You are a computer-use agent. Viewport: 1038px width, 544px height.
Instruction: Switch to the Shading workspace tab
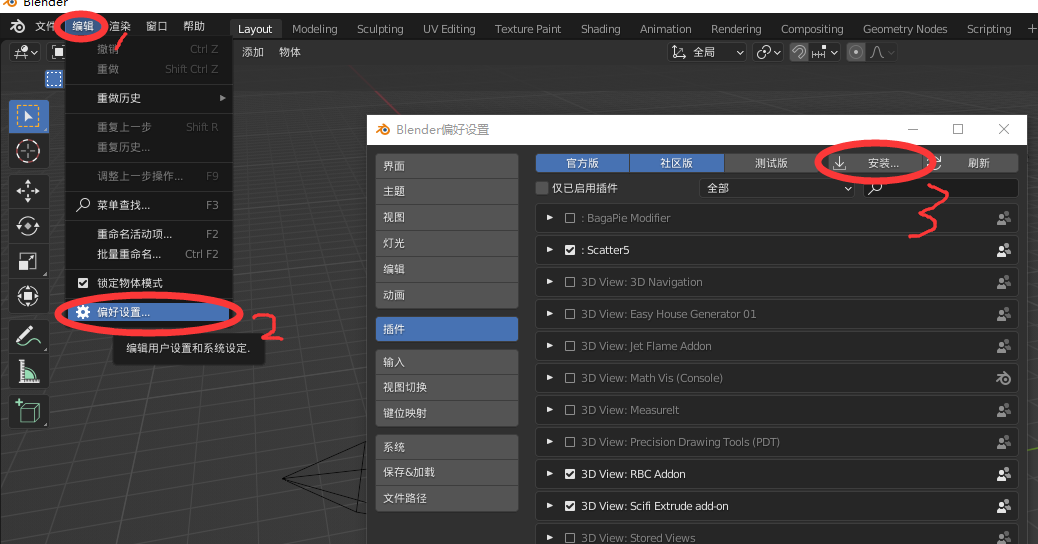pyautogui.click(x=600, y=29)
